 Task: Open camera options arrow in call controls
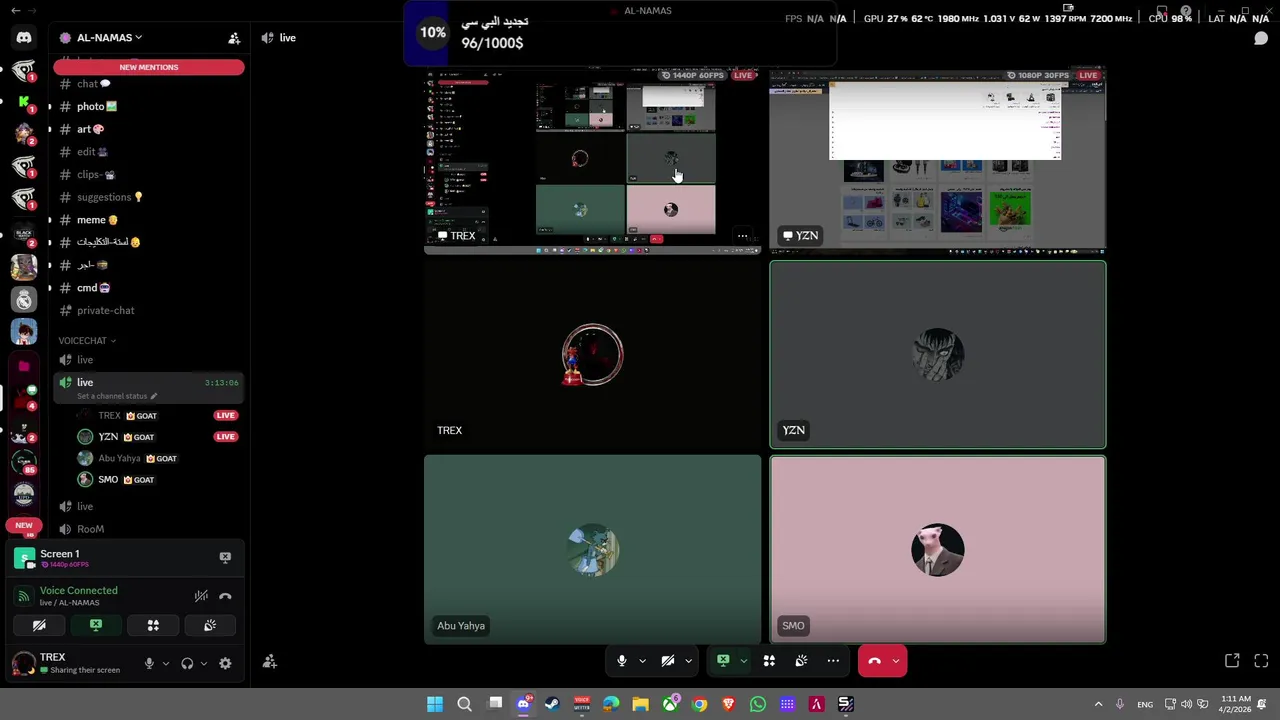(x=688, y=661)
